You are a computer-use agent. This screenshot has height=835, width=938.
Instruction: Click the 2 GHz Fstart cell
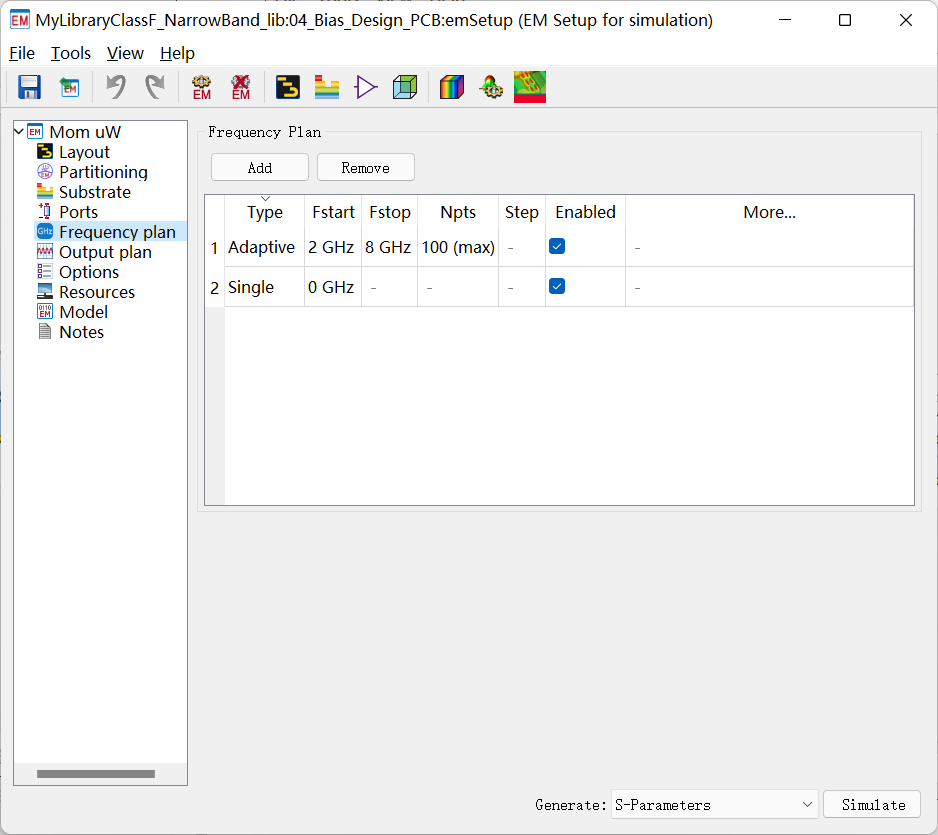click(333, 247)
